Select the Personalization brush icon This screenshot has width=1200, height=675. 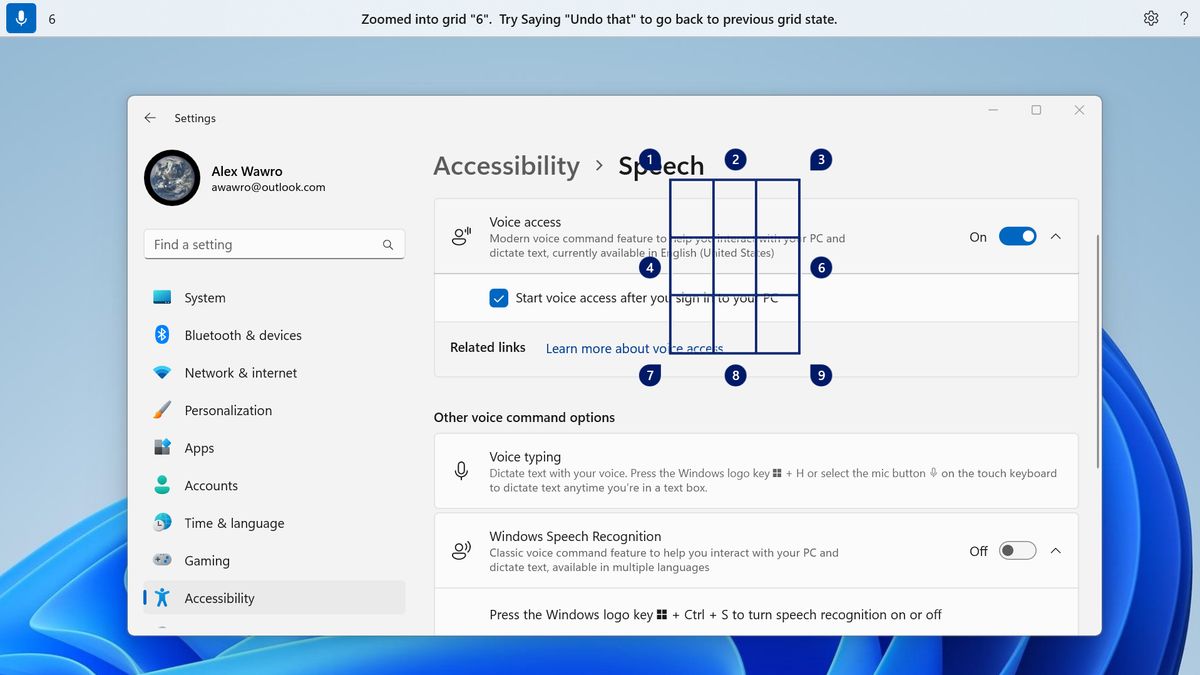[162, 410]
